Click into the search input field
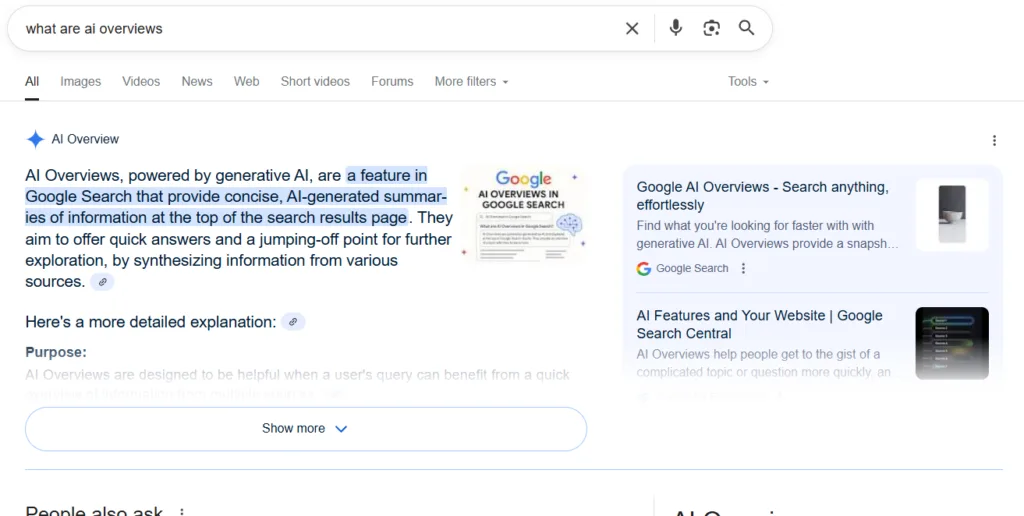Screen dimensions: 1024x516 (x=300, y=29)
